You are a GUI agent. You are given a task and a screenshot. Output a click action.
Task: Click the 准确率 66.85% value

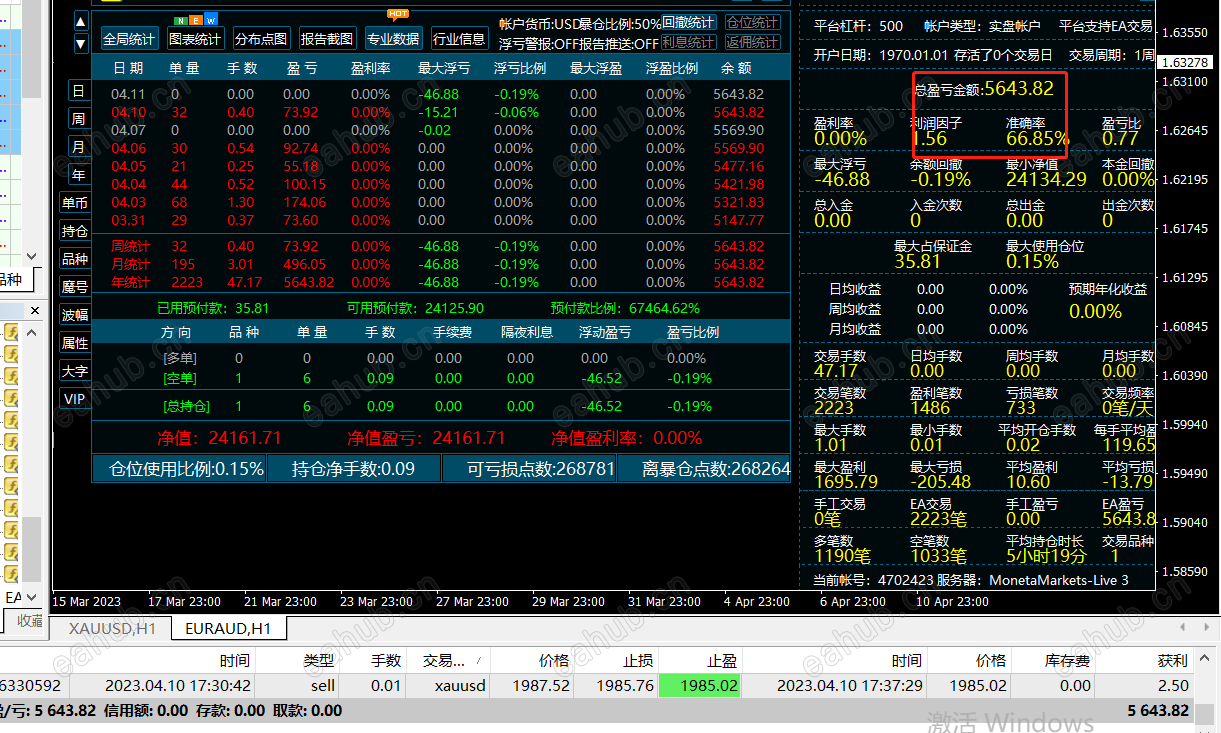click(x=1037, y=139)
